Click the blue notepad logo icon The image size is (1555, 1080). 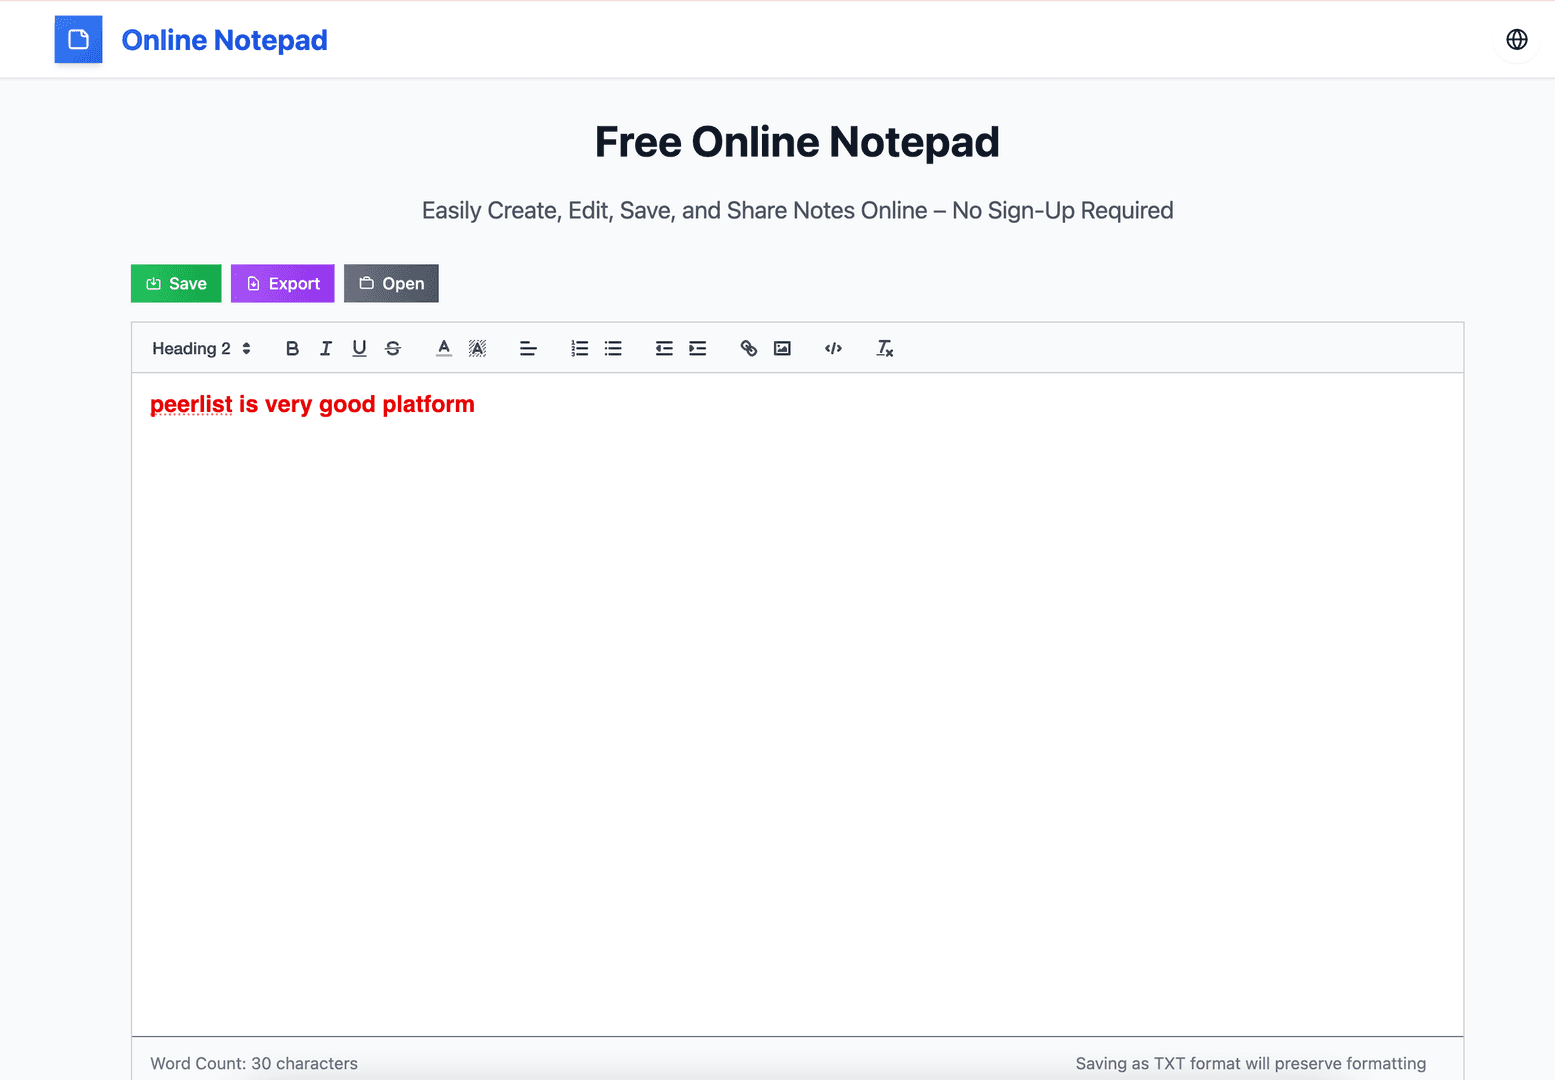point(78,39)
